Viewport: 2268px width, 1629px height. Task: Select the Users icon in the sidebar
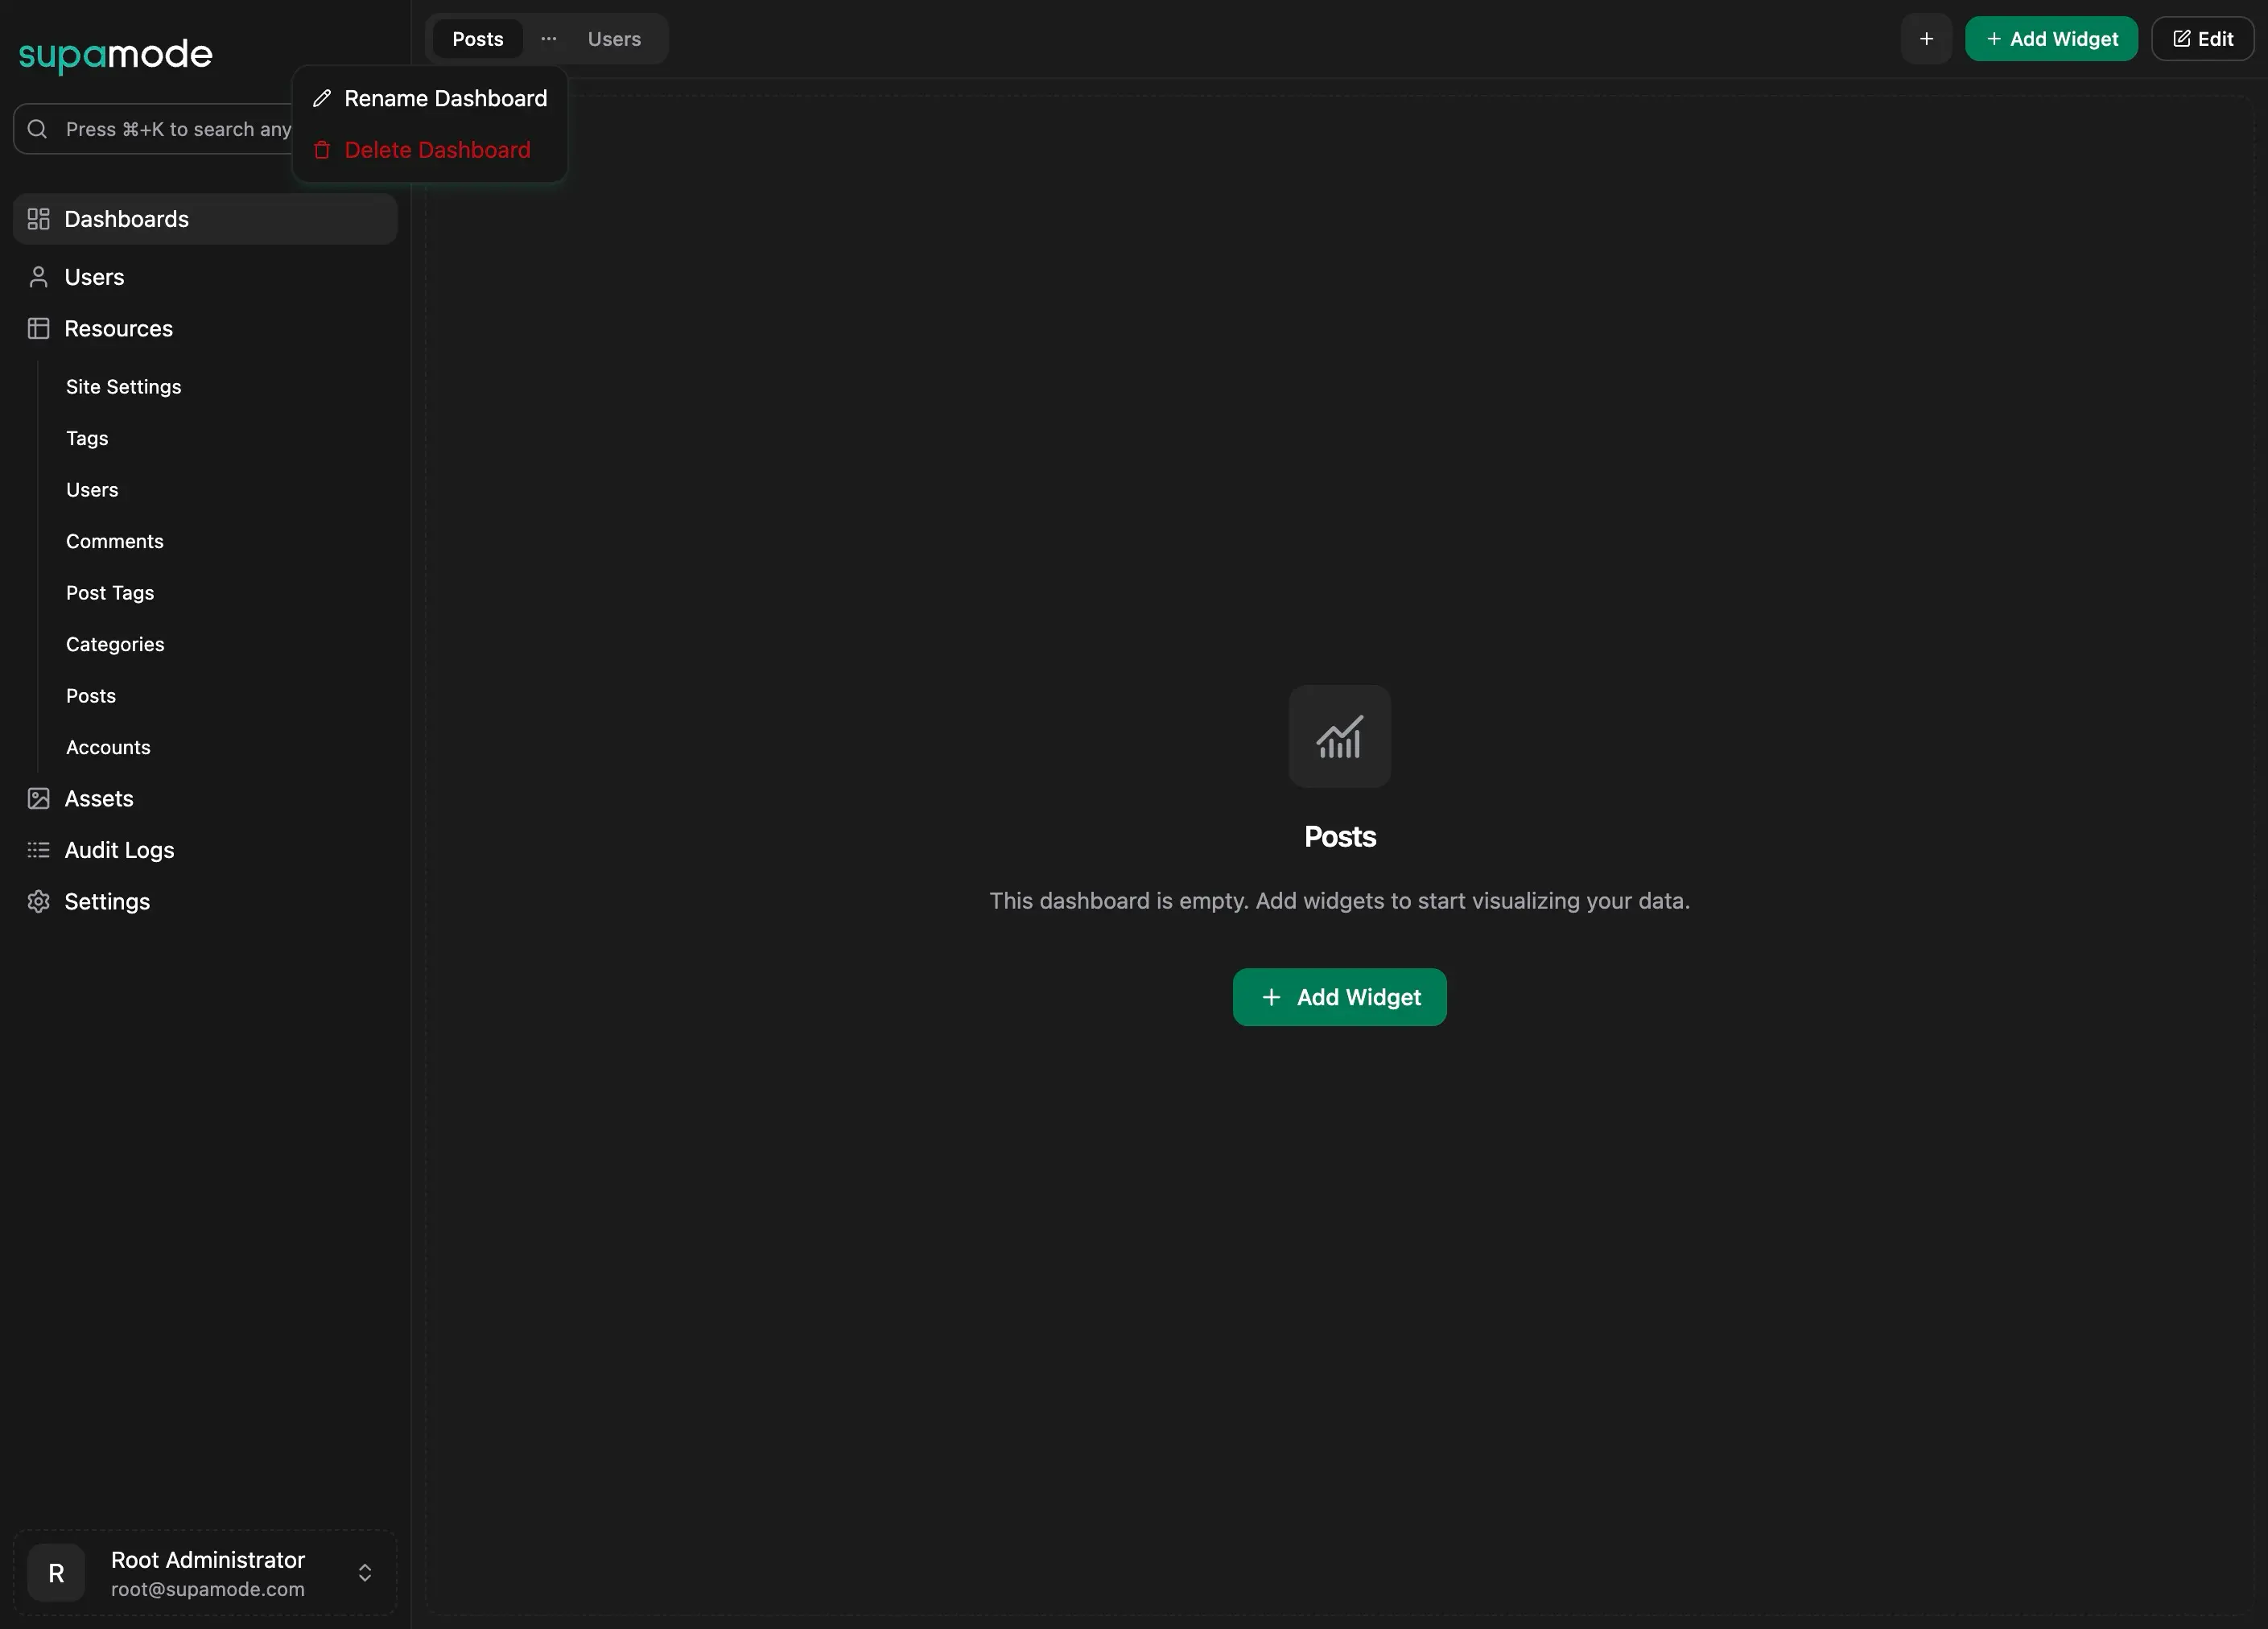click(x=39, y=277)
